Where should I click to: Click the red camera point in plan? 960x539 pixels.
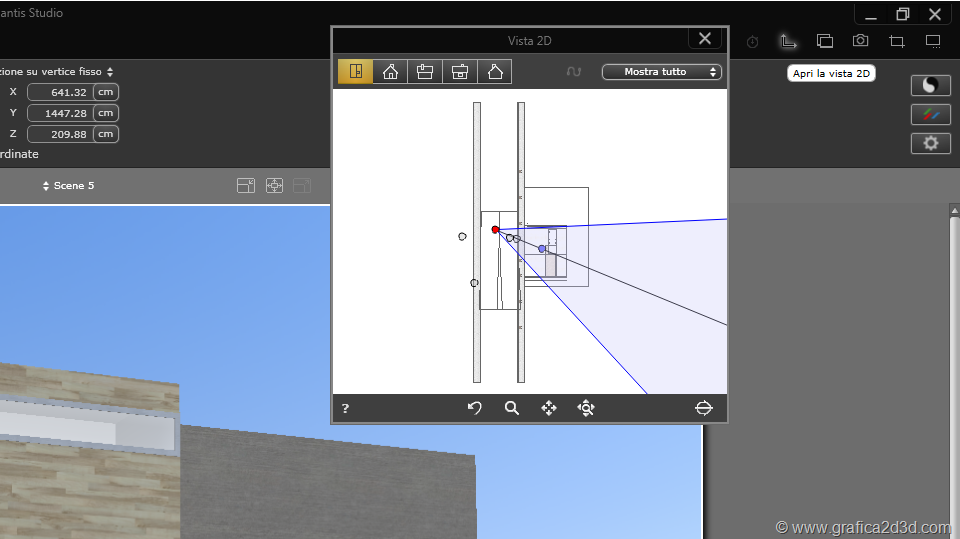[x=495, y=230]
